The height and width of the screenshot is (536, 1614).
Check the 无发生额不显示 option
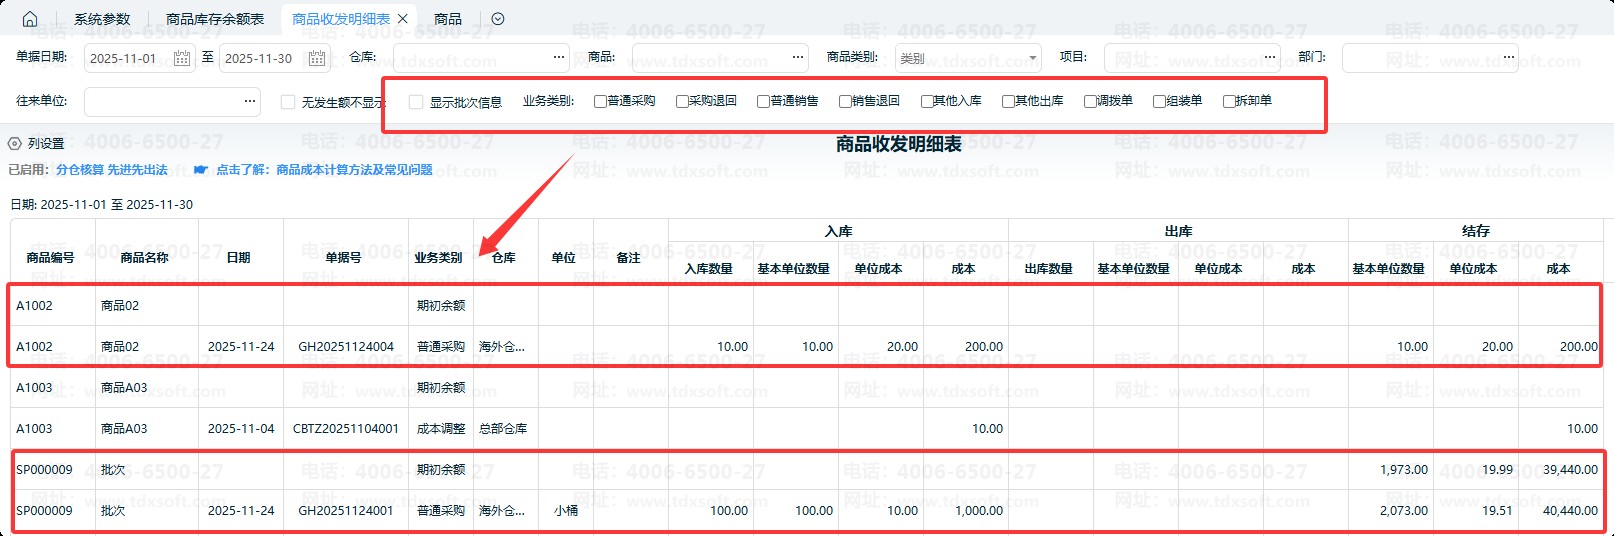click(288, 102)
